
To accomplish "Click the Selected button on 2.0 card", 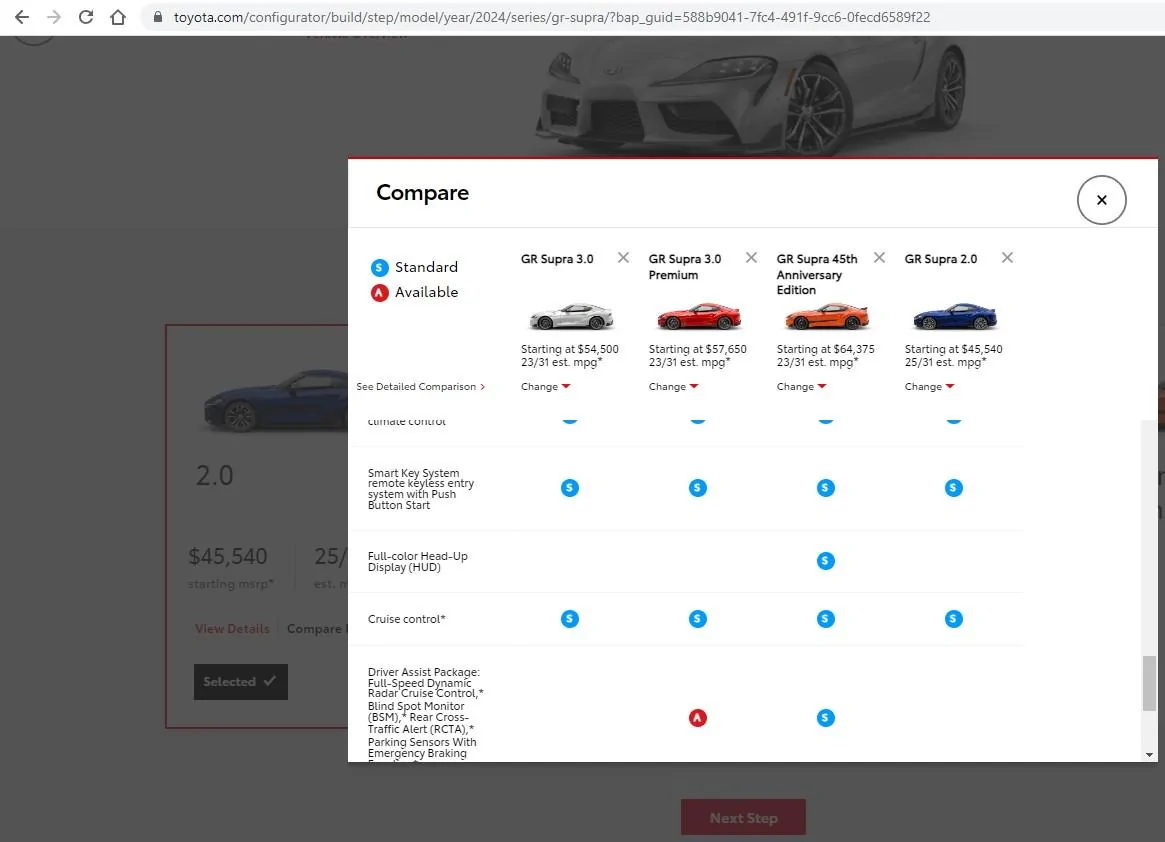I will [241, 681].
